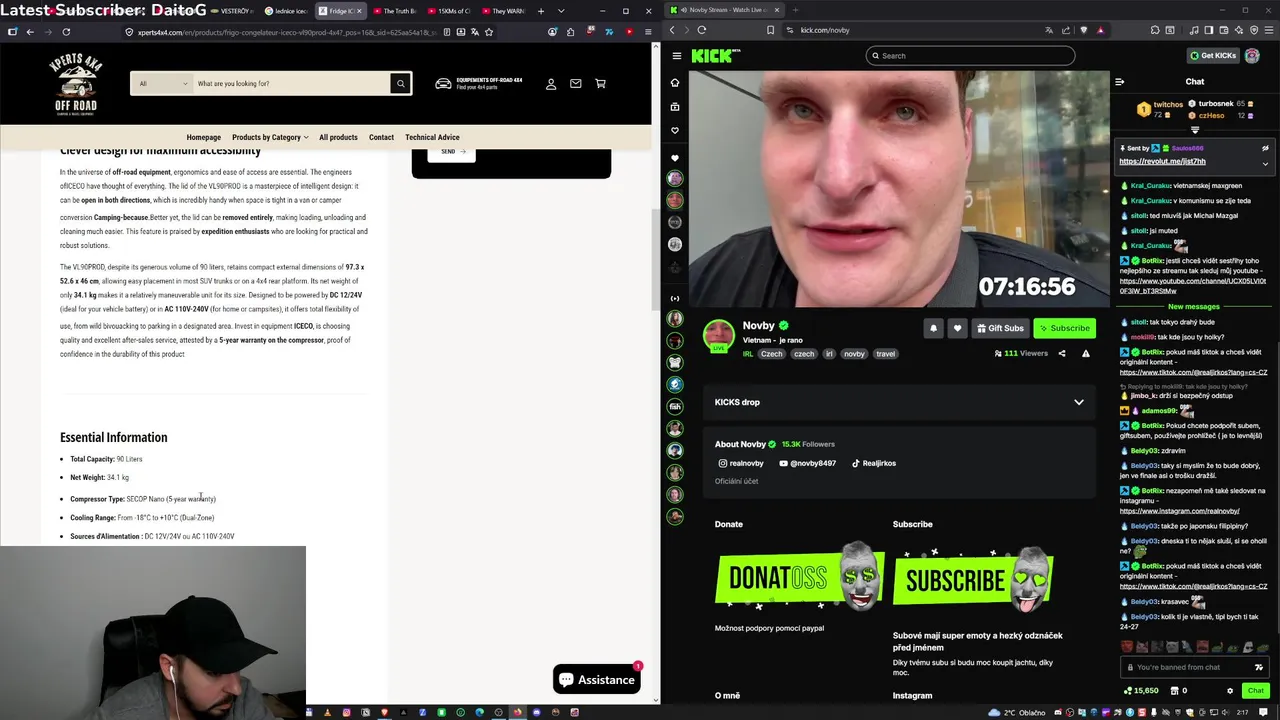Open chat settings gear icon
The height and width of the screenshot is (720, 1280).
pos(1230,690)
